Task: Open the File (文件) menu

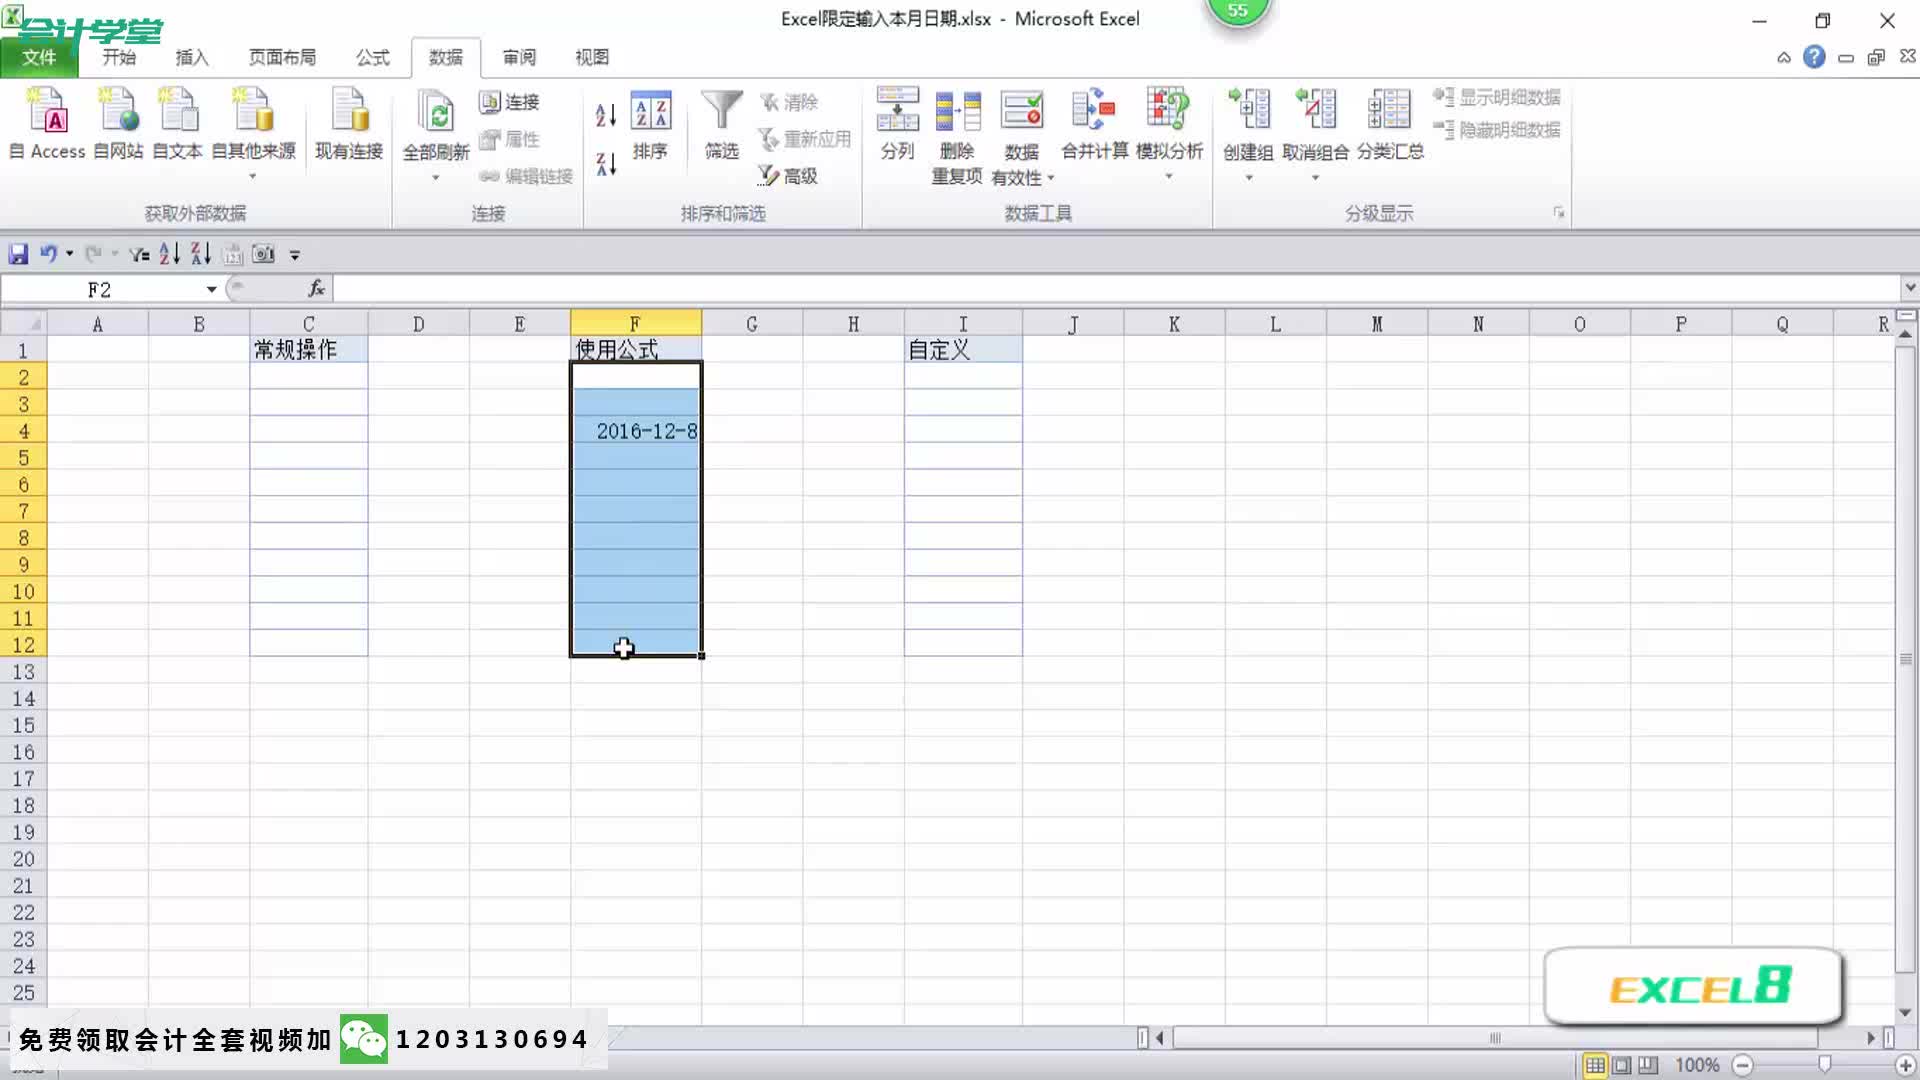Action: click(x=39, y=58)
